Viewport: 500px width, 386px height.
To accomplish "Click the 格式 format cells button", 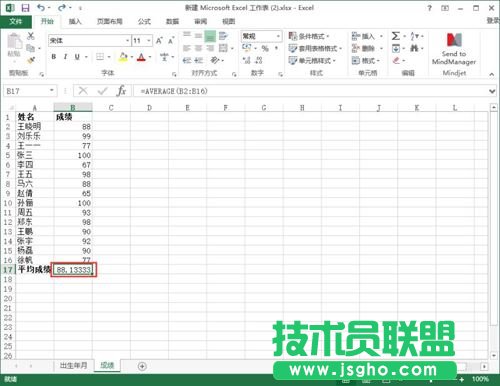I will tap(366, 60).
